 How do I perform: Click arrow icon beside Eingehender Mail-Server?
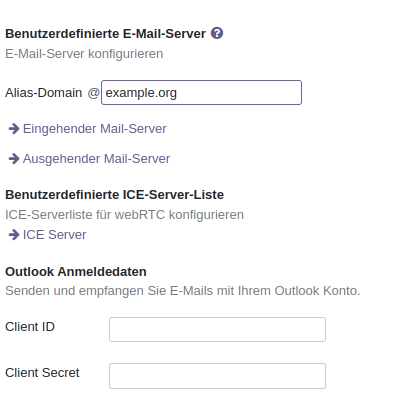click(x=14, y=129)
